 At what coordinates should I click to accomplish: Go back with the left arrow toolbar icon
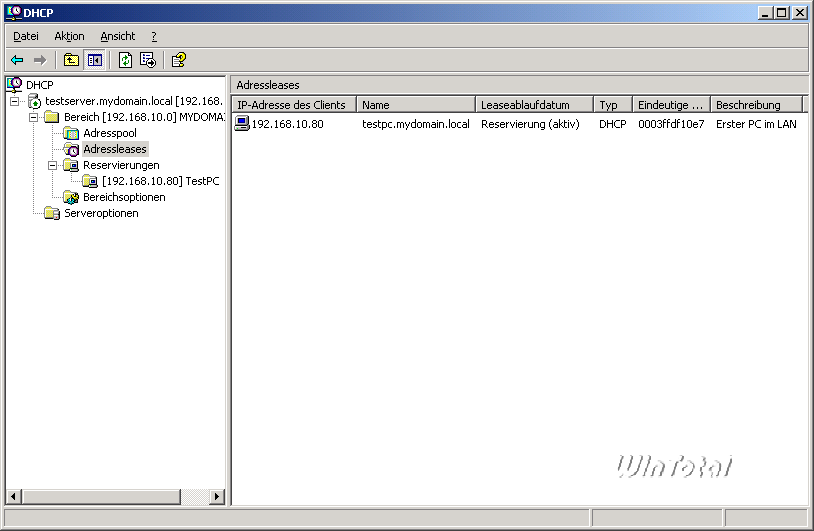[x=17, y=60]
